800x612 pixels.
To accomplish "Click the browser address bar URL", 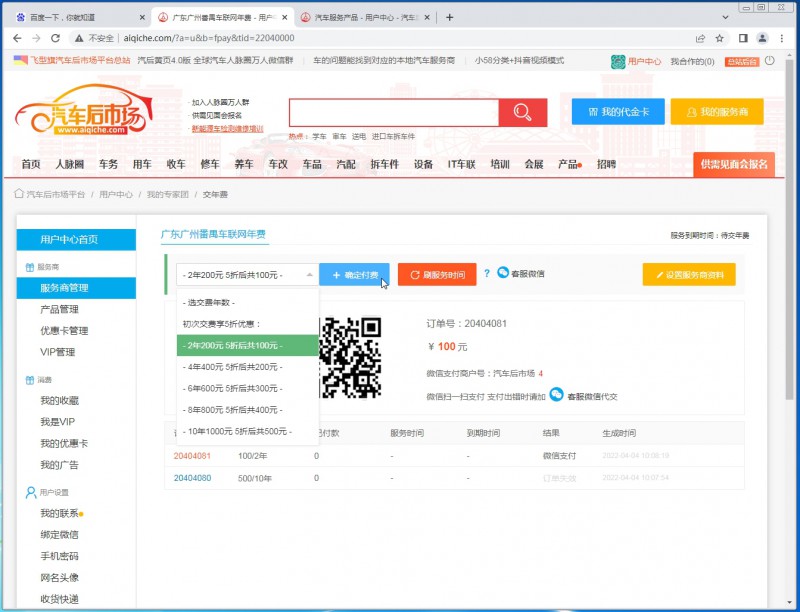I will point(209,38).
